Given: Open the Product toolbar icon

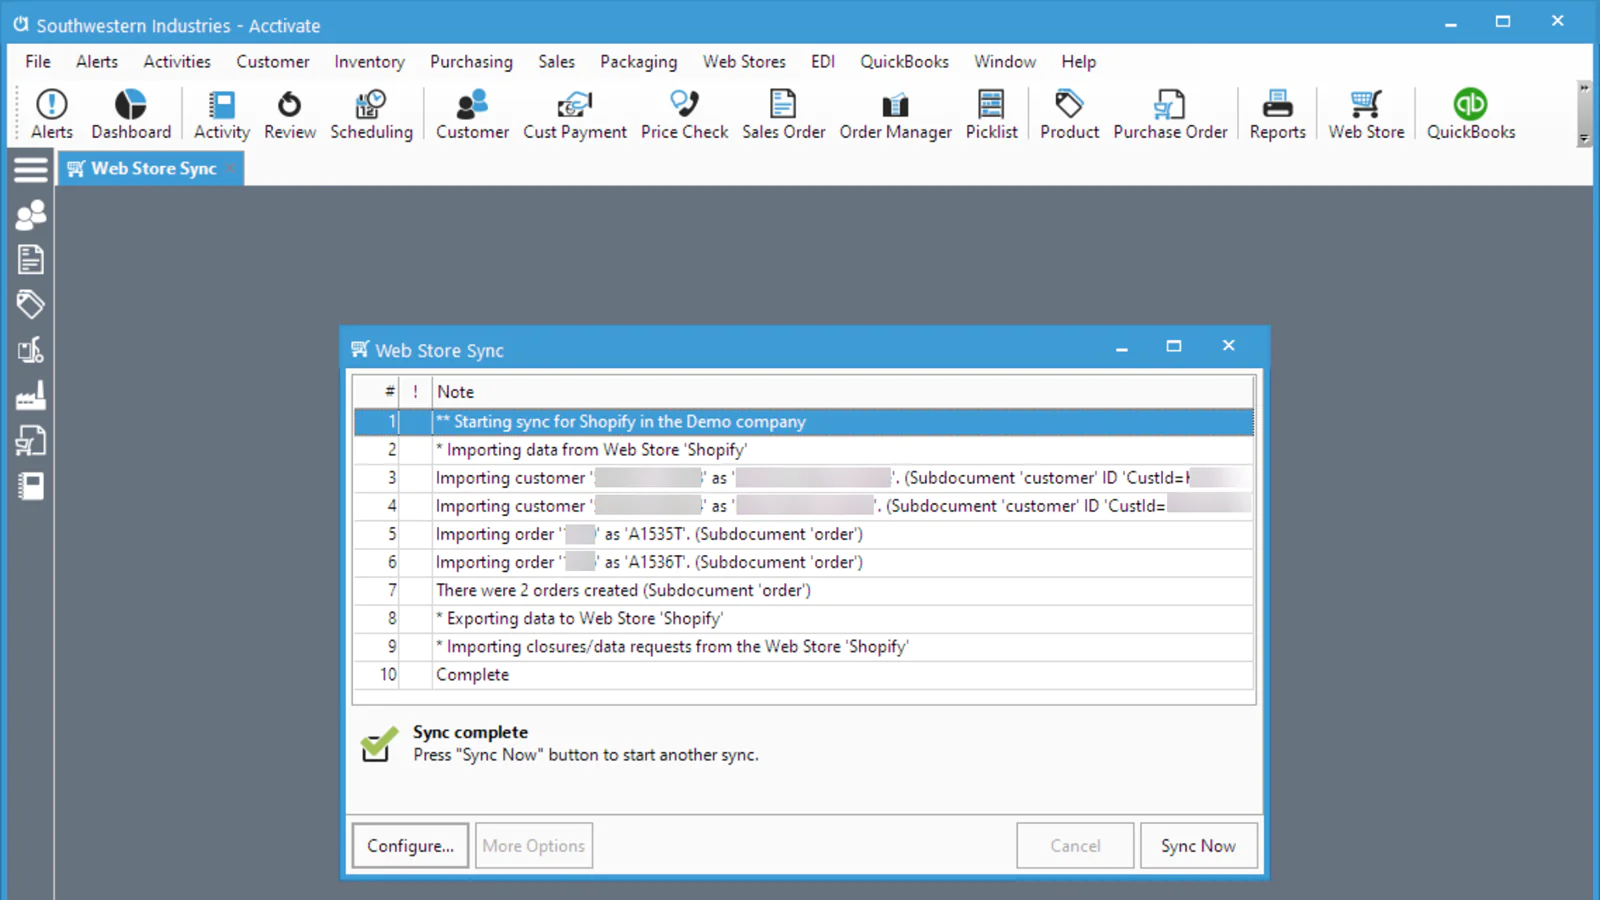Looking at the screenshot, I should click(1069, 114).
